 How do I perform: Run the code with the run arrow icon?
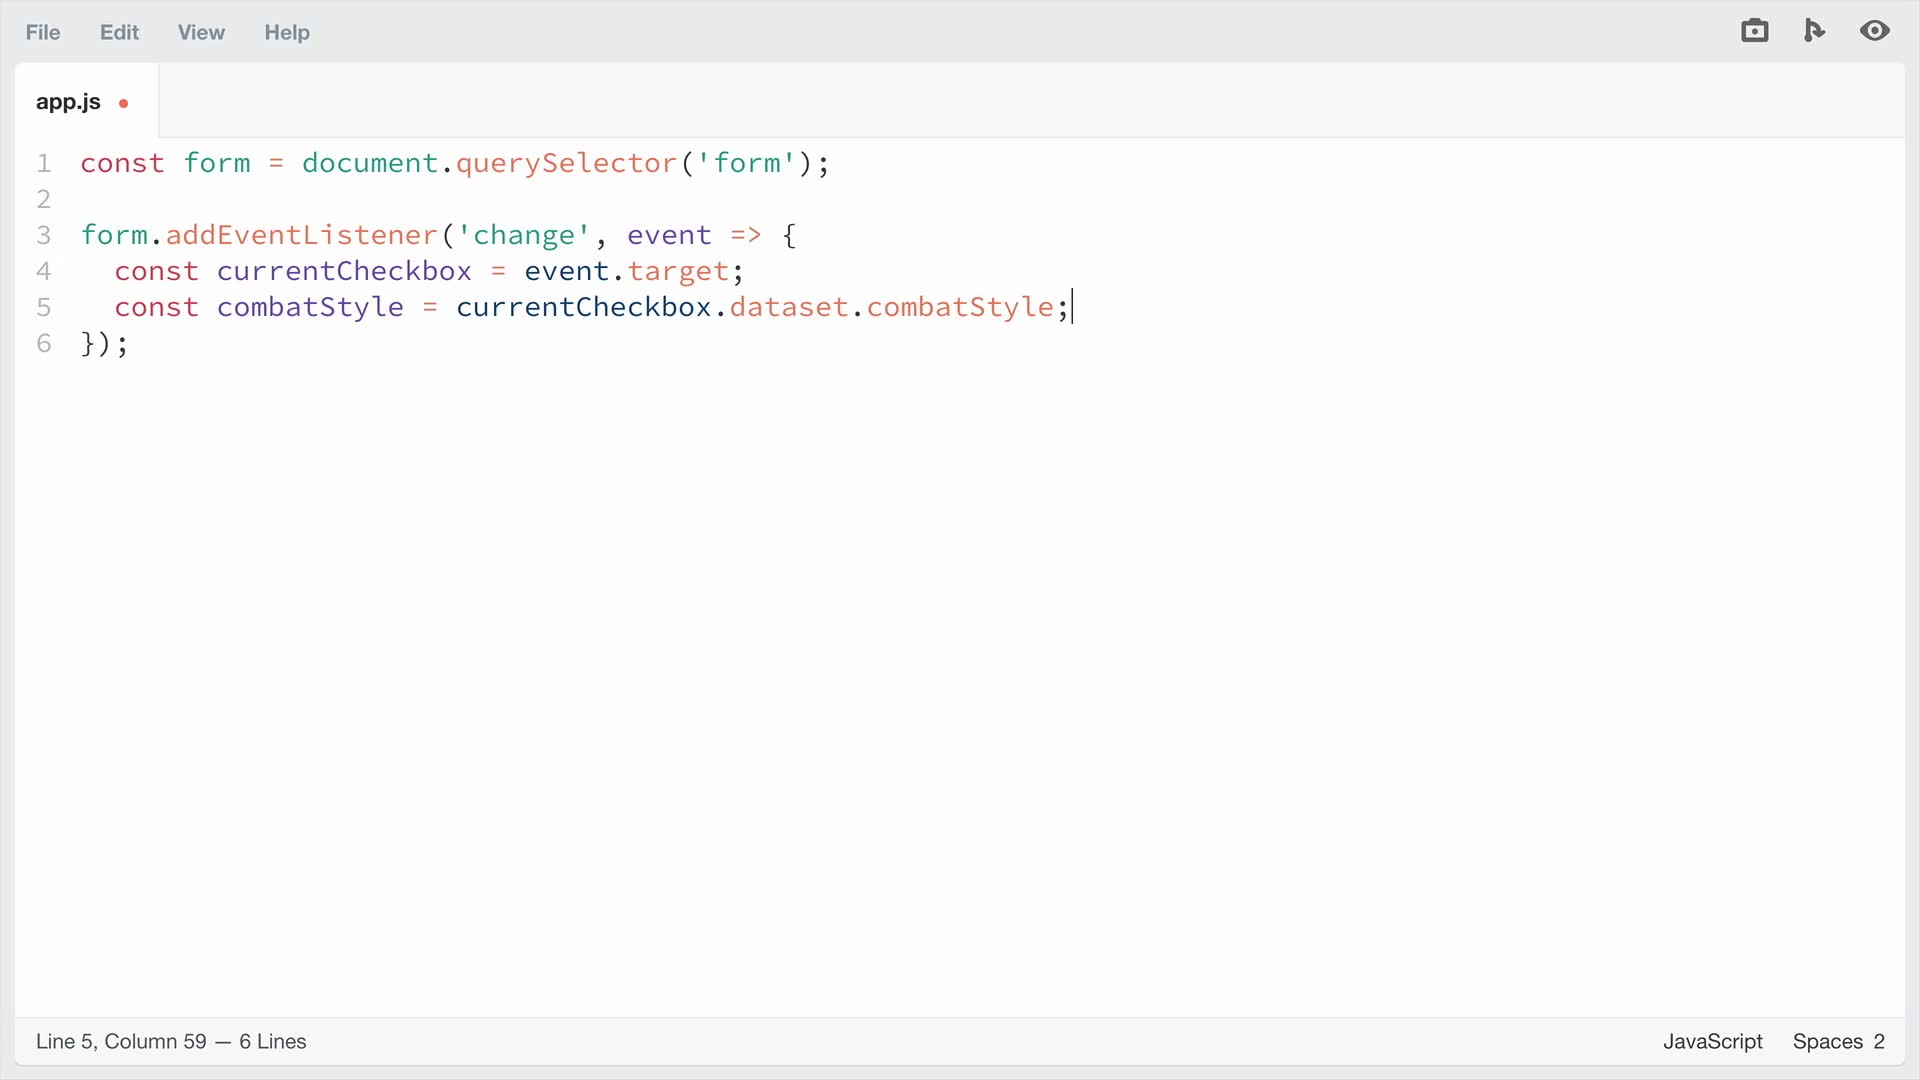[1814, 31]
